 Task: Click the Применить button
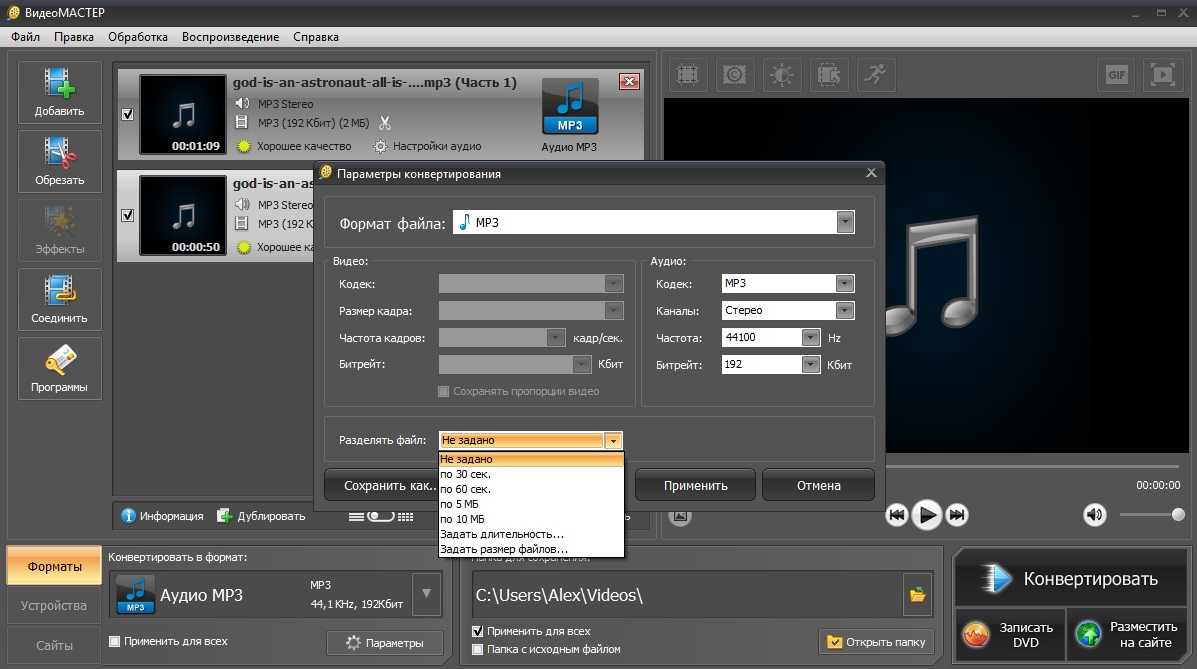click(x=695, y=486)
